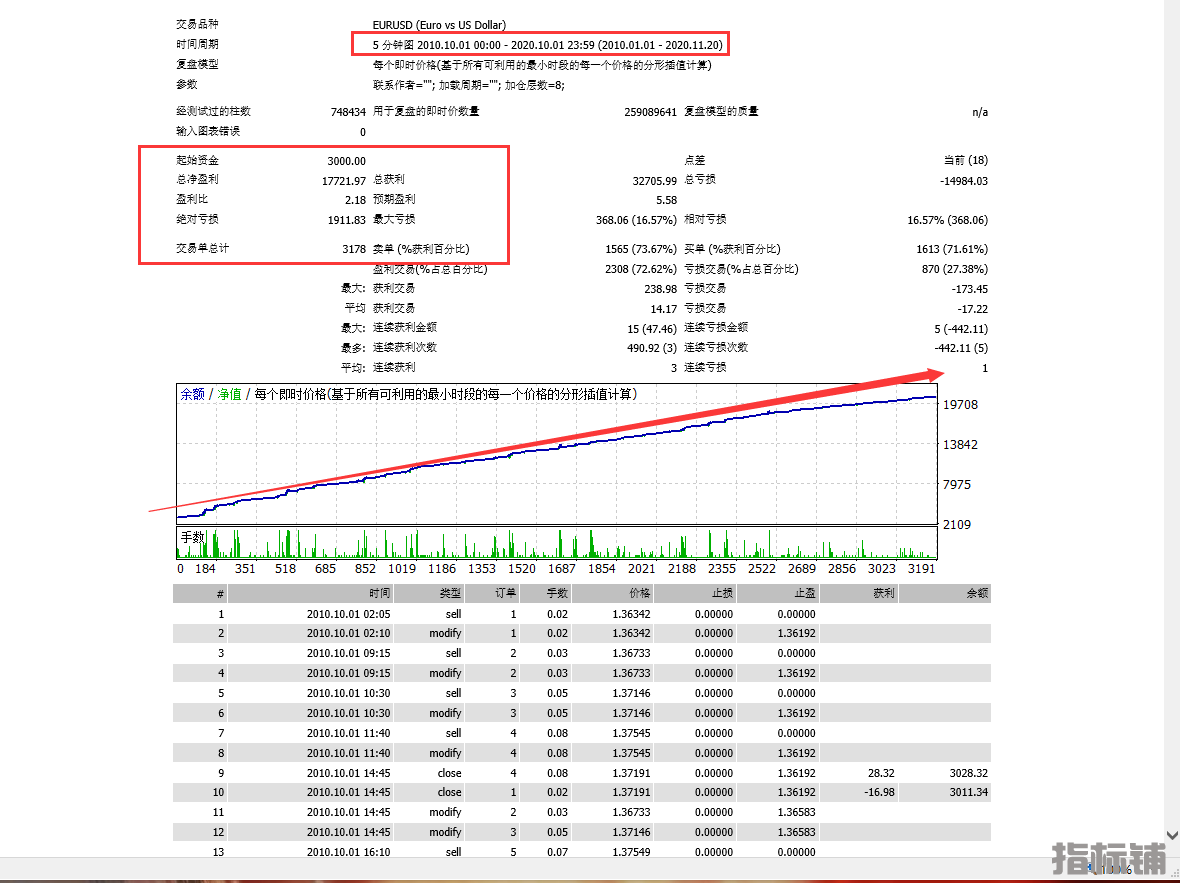Viewport: 1180px width, 883px height.
Task: Click the 止损 column header
Action: pyautogui.click(x=721, y=593)
